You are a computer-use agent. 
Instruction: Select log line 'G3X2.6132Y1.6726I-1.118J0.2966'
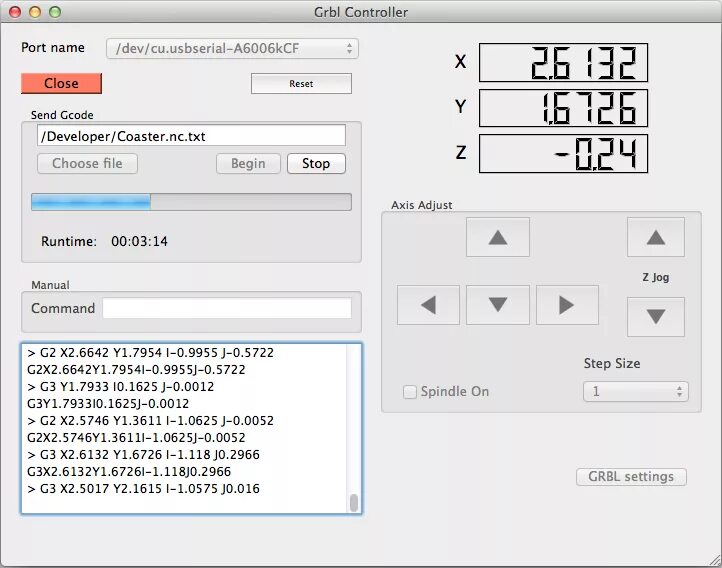pyautogui.click(x=129, y=472)
